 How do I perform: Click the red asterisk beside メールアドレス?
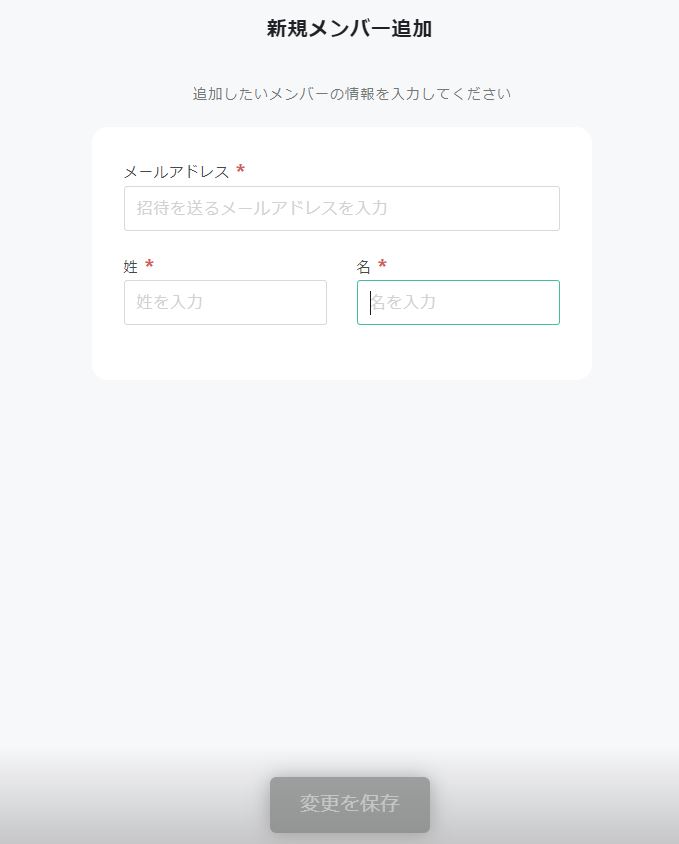coord(241,171)
